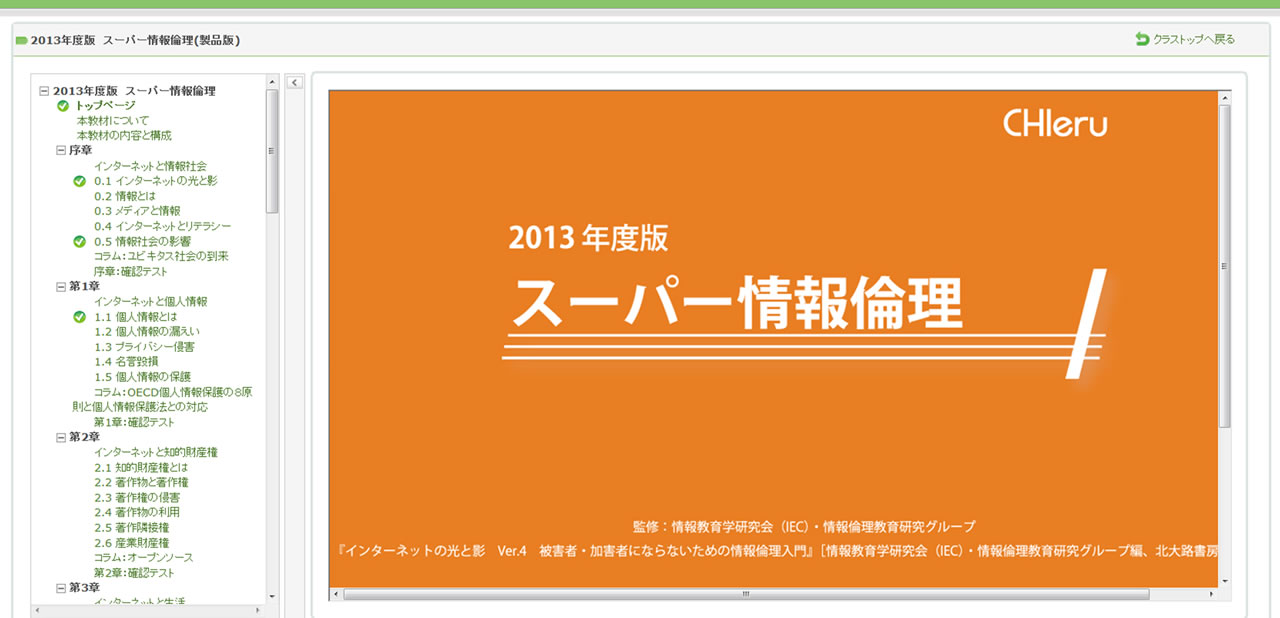Click the CHIeru logo on the slide

(x=1055, y=123)
